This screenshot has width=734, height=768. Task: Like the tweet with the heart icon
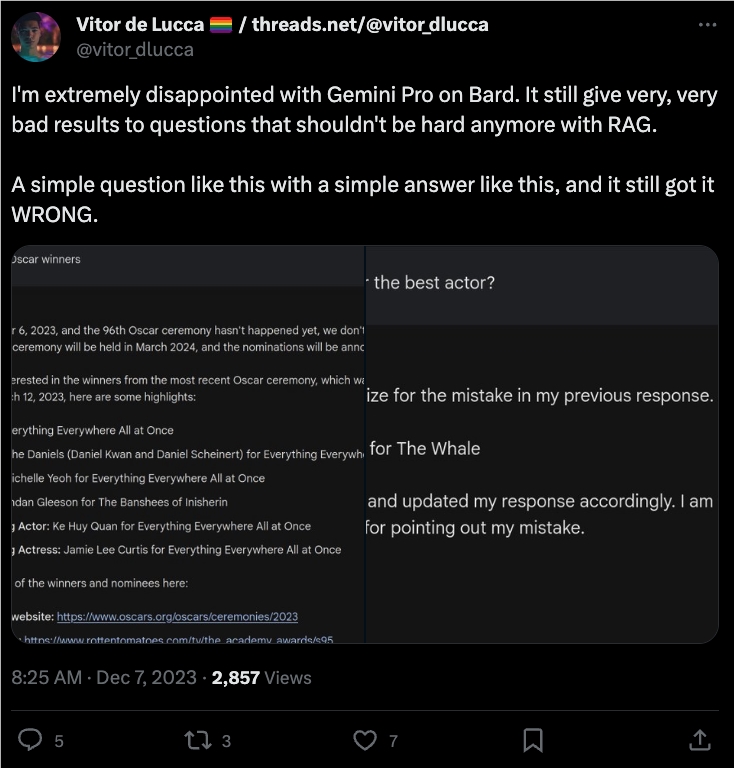pos(366,740)
